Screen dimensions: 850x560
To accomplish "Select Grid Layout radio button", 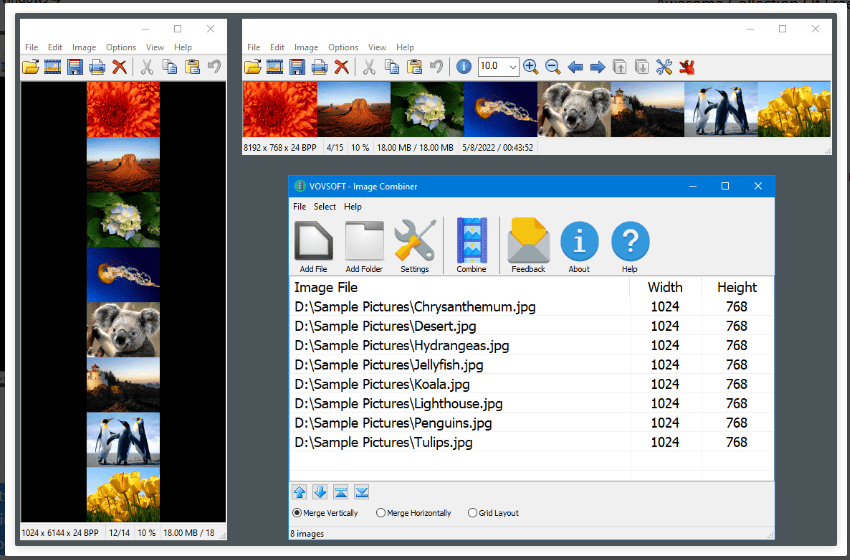I will click(493, 513).
